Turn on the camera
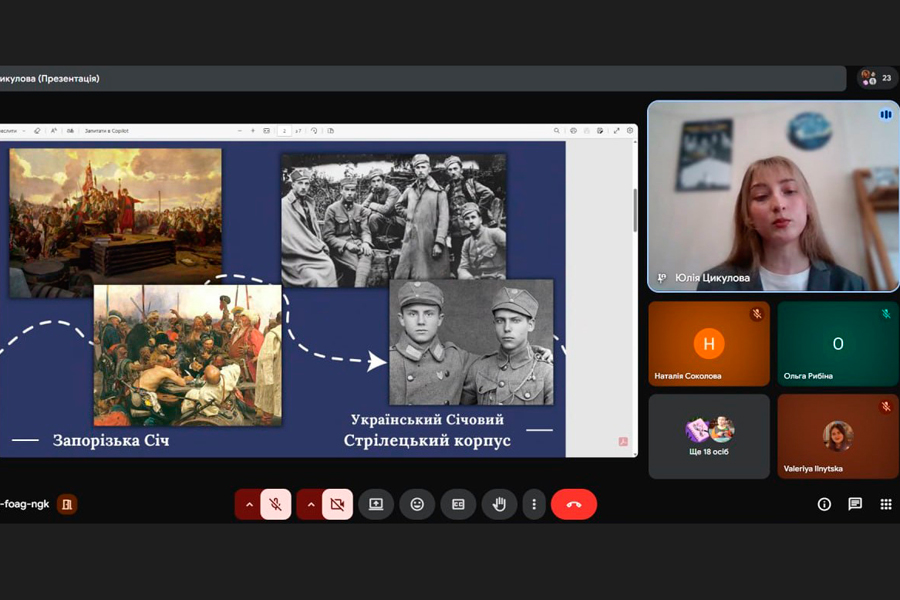Image resolution: width=900 pixels, height=600 pixels. pyautogui.click(x=337, y=505)
